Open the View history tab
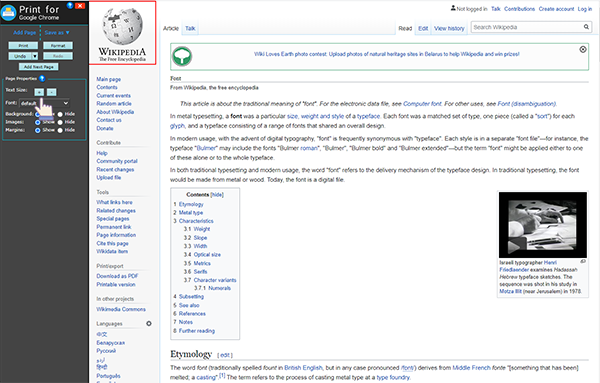The height and width of the screenshot is (383, 600). [x=449, y=28]
